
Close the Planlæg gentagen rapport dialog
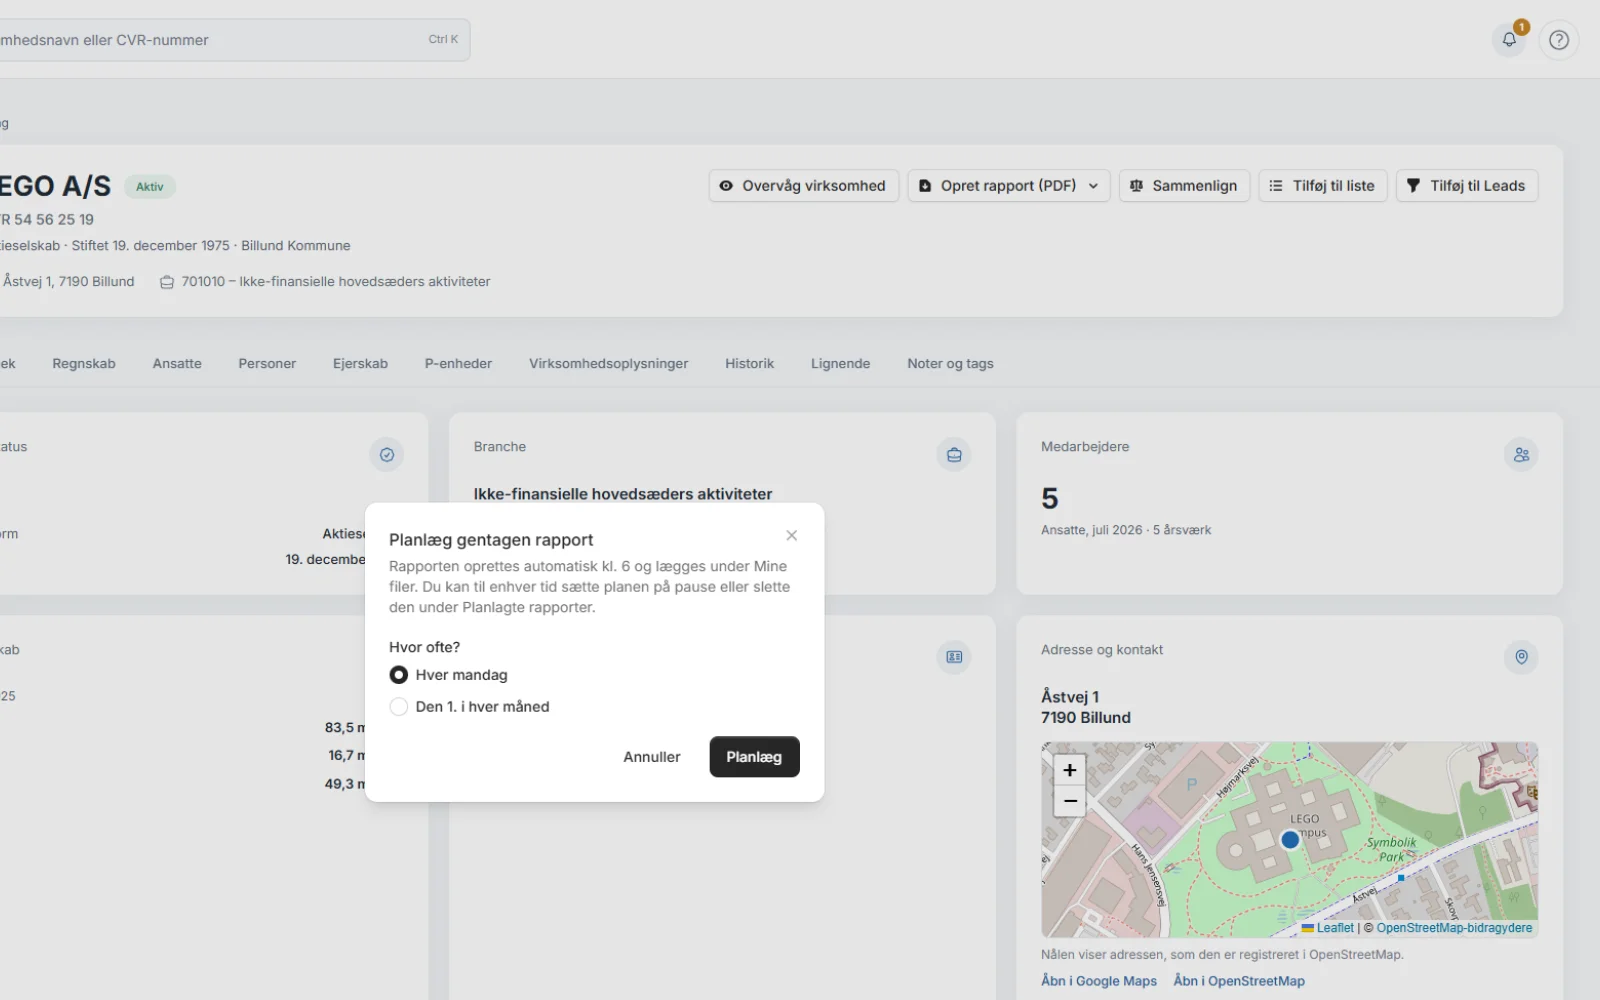click(791, 536)
